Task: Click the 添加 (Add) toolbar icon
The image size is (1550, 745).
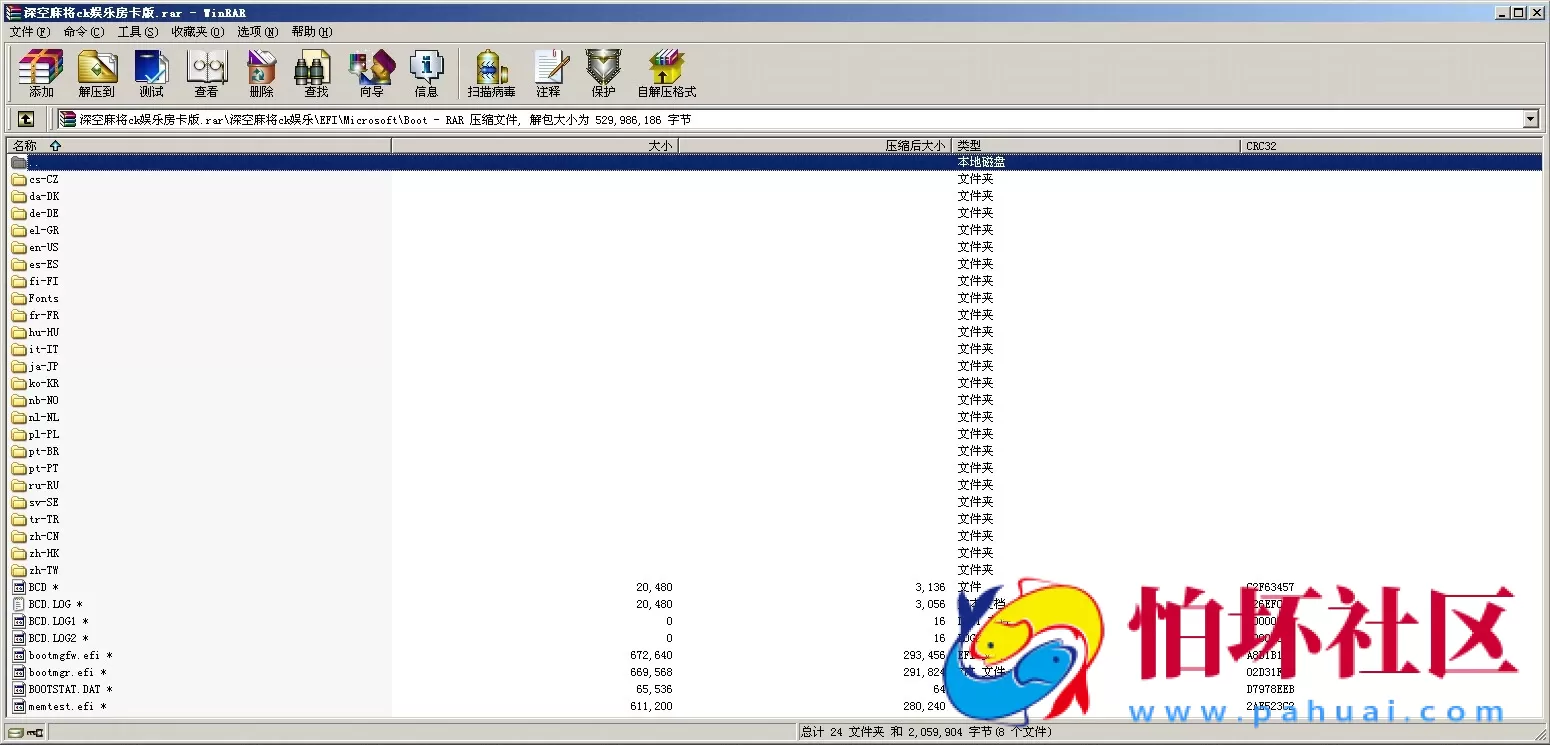Action: 41,73
